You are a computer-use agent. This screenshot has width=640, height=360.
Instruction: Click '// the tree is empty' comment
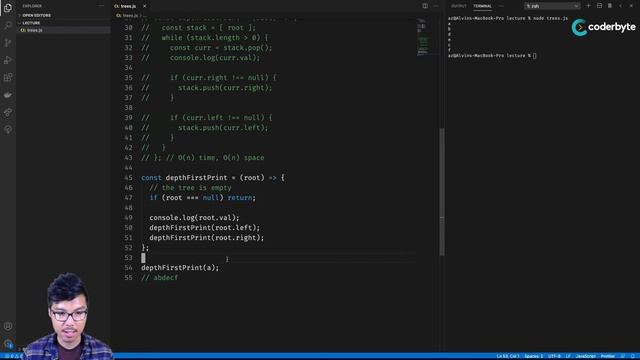tap(190, 188)
